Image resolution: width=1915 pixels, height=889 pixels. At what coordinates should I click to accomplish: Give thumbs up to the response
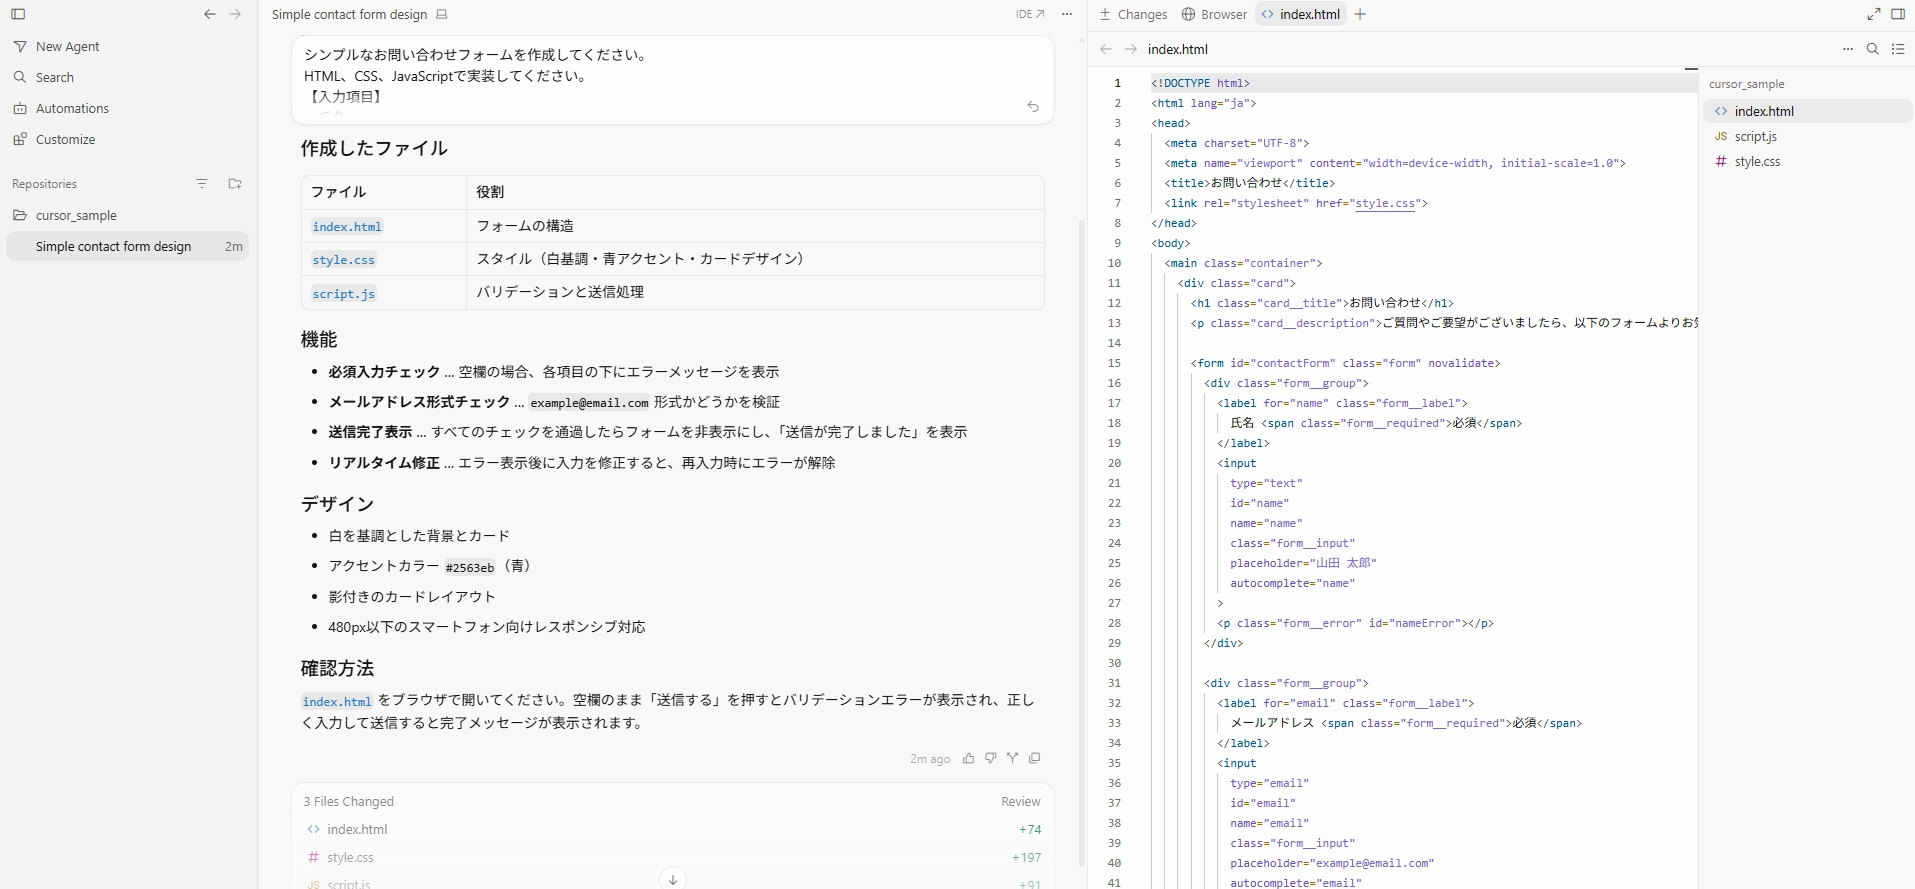pyautogui.click(x=968, y=758)
